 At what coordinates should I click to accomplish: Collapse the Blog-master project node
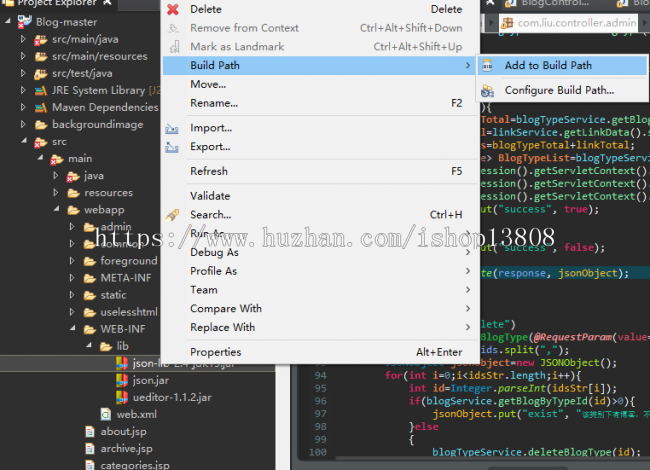(x=8, y=21)
